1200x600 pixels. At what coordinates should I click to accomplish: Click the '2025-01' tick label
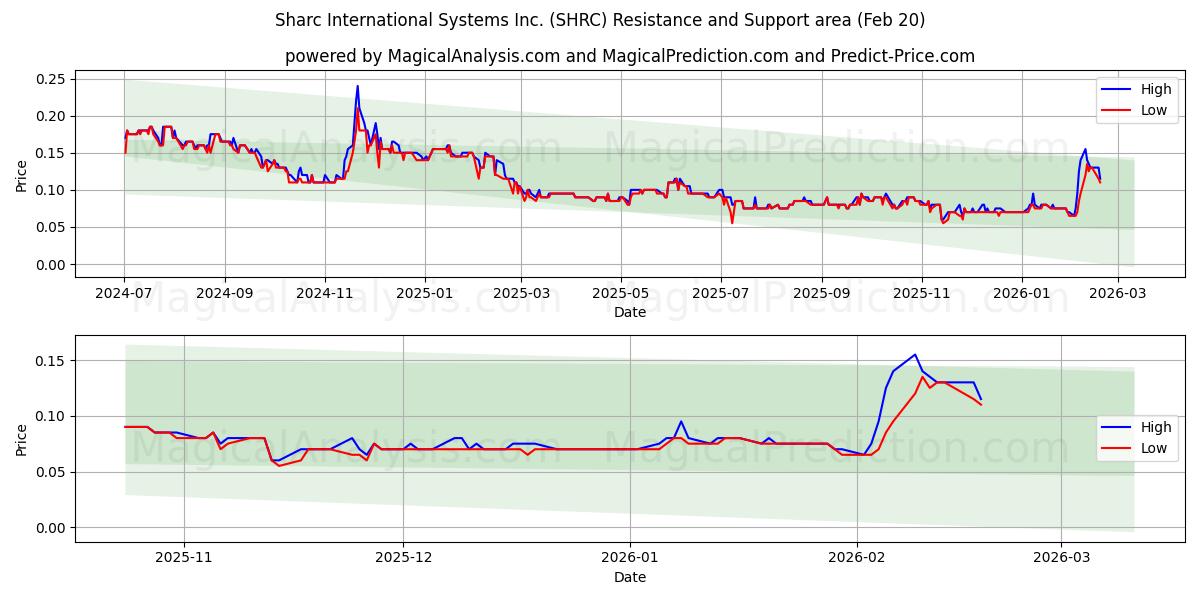pos(424,294)
